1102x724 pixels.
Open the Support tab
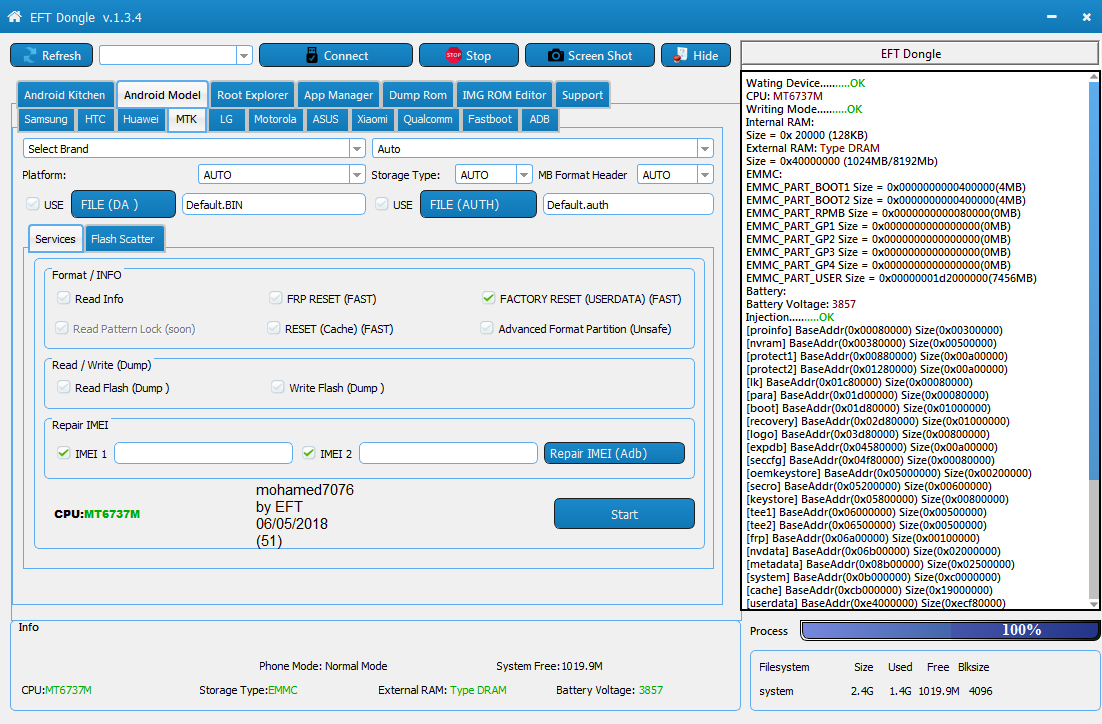coord(583,95)
